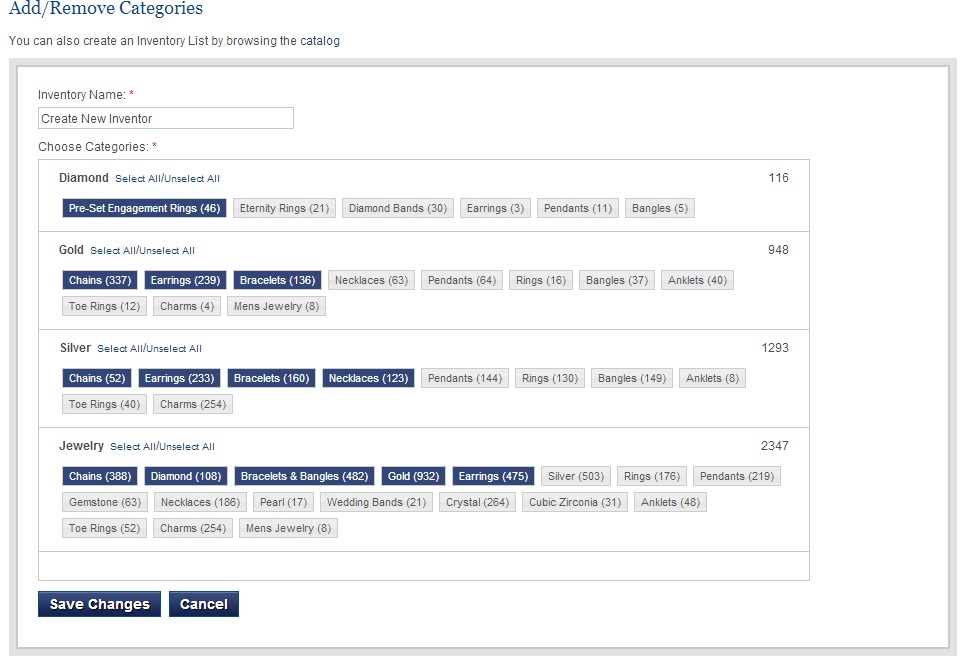Select Jewelry Mens Jewelry (8)

pyautogui.click(x=288, y=528)
